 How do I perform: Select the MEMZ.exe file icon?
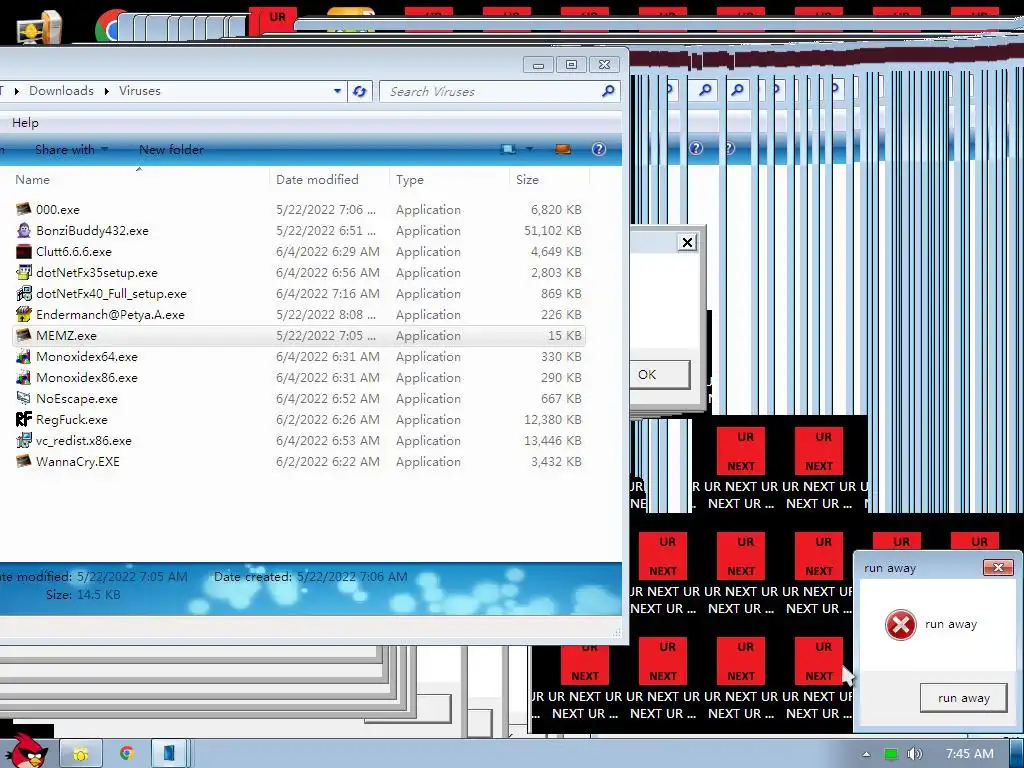pyautogui.click(x=24, y=335)
